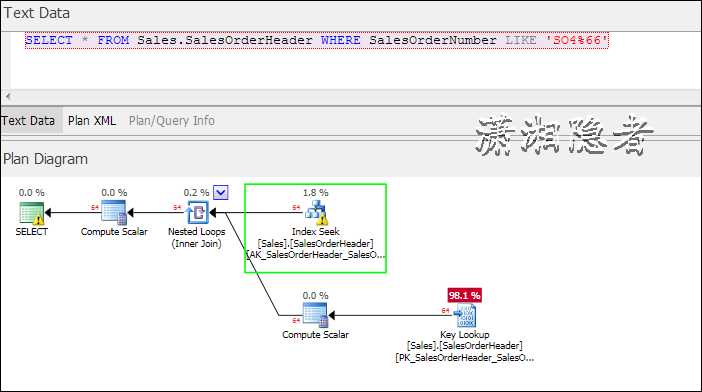The width and height of the screenshot is (702, 392).
Task: Click the 98.1 % cost badge
Action: tap(465, 295)
